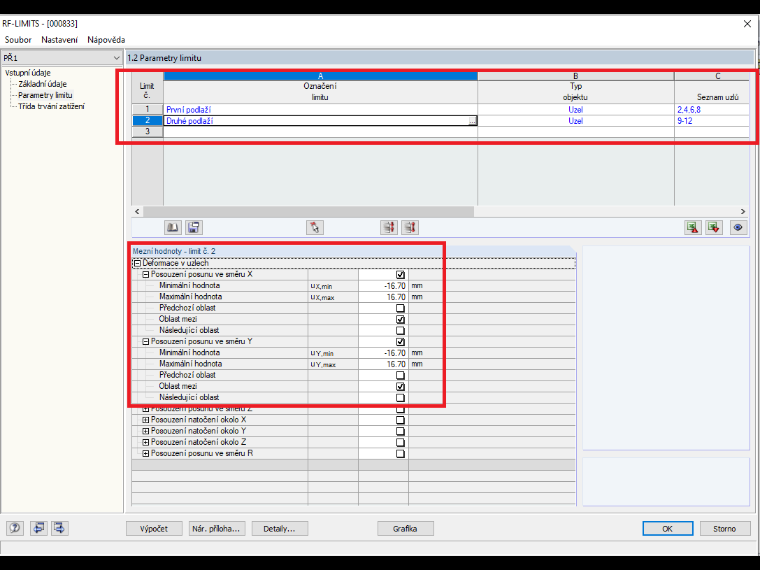Uncheck Oblast mezi under direction Y
760x570 pixels.
(x=400, y=386)
